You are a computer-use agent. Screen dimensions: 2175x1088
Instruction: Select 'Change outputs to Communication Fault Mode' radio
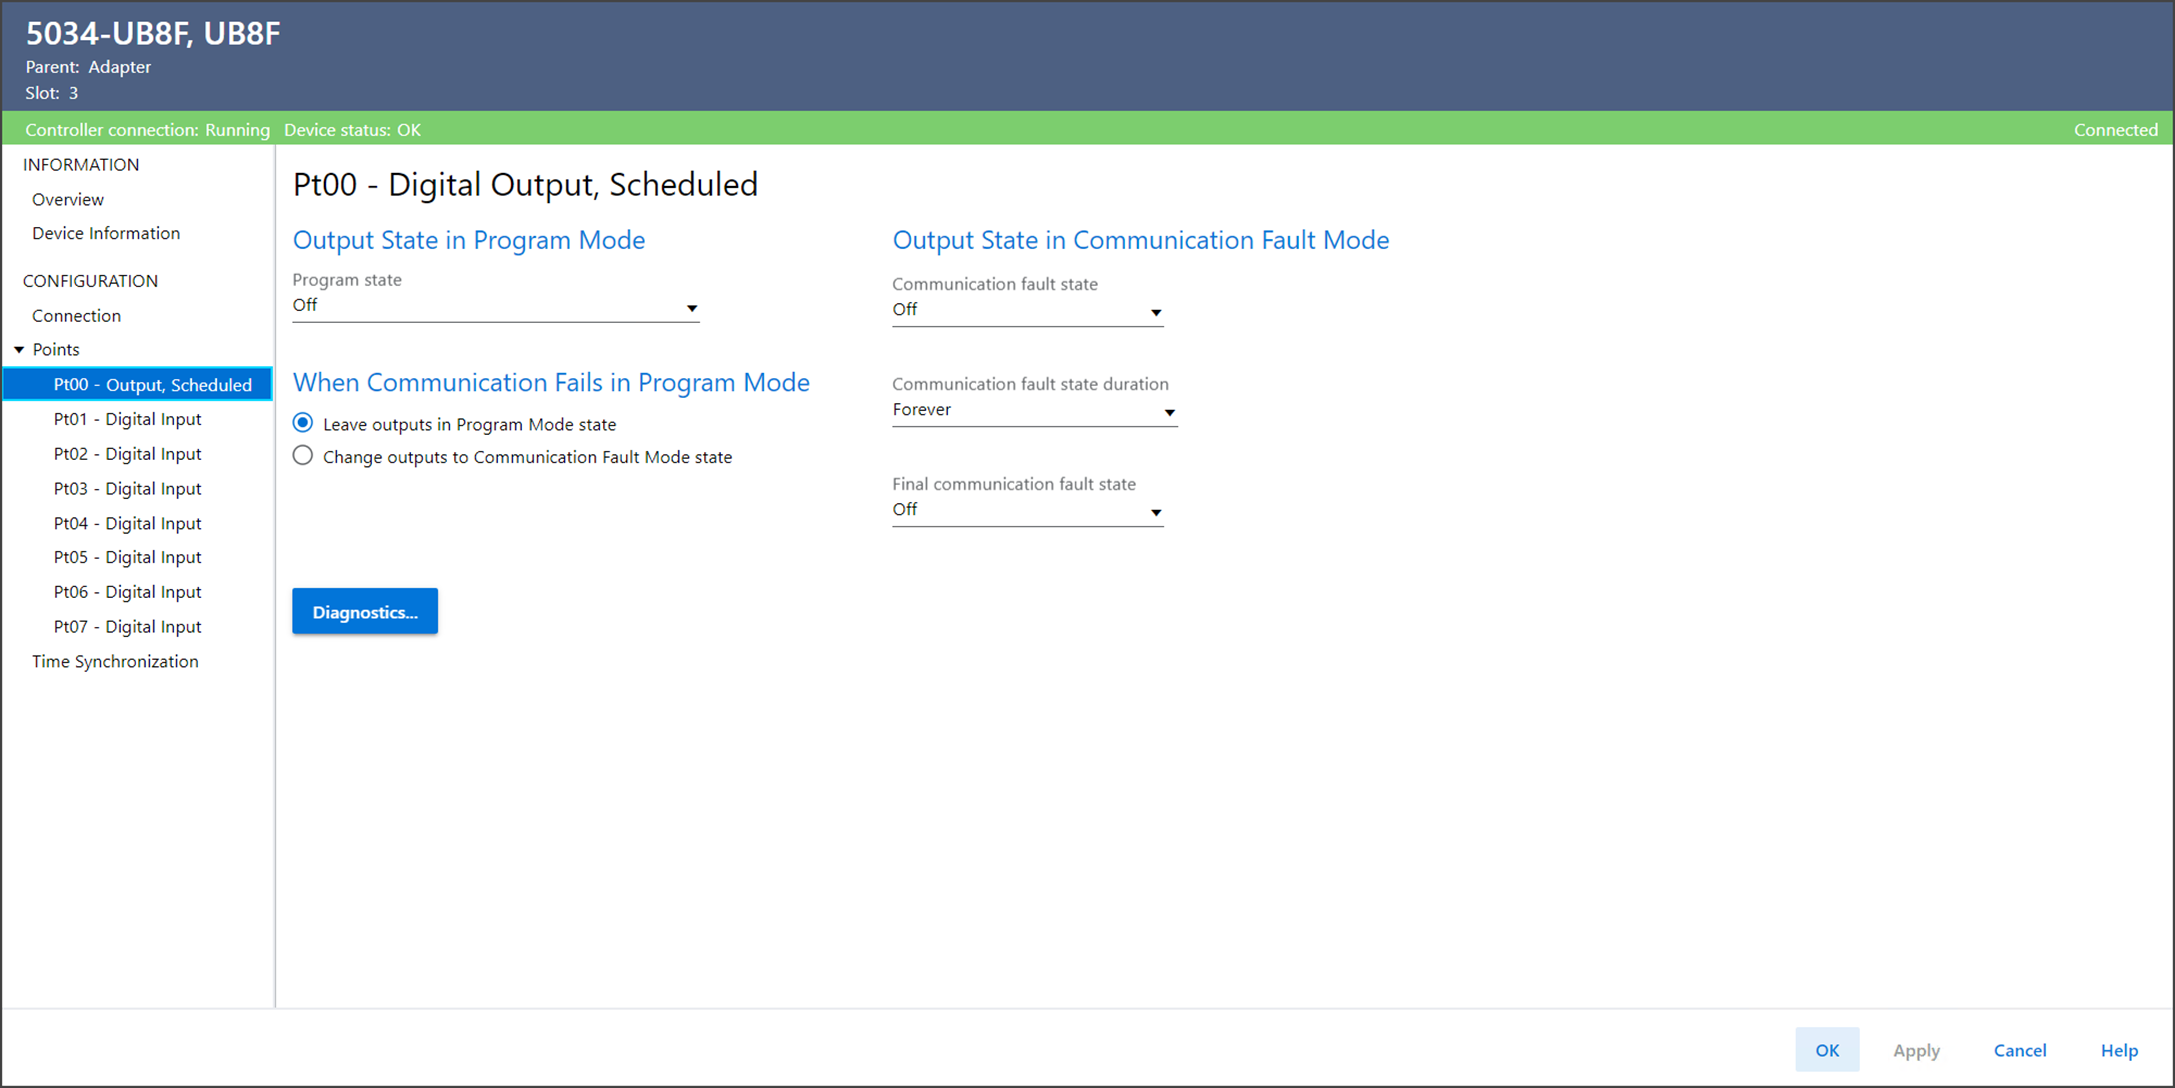coord(303,456)
